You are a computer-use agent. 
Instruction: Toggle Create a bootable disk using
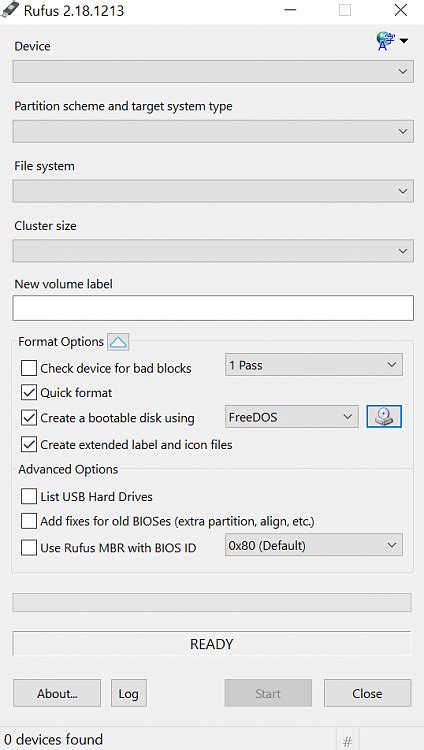29,418
